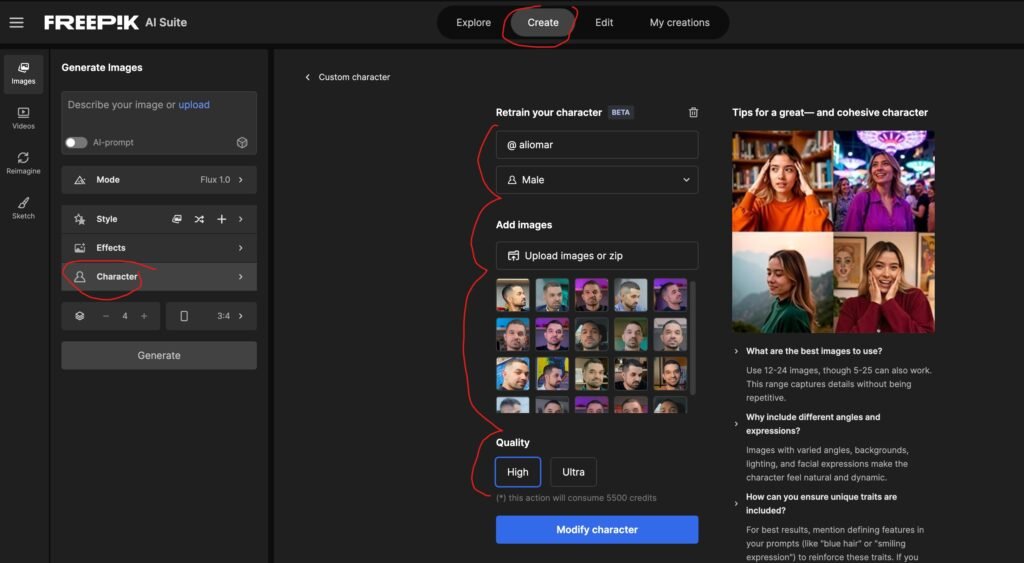Select the Images sidebar tool
The image size is (1024, 563).
[x=24, y=73]
